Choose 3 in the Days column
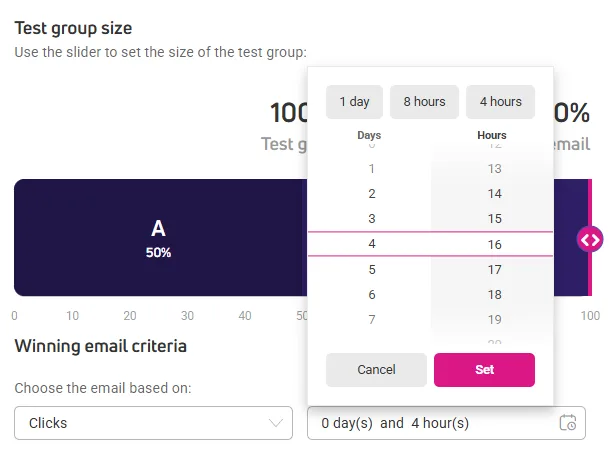This screenshot has width=616, height=467. pyautogui.click(x=372, y=219)
